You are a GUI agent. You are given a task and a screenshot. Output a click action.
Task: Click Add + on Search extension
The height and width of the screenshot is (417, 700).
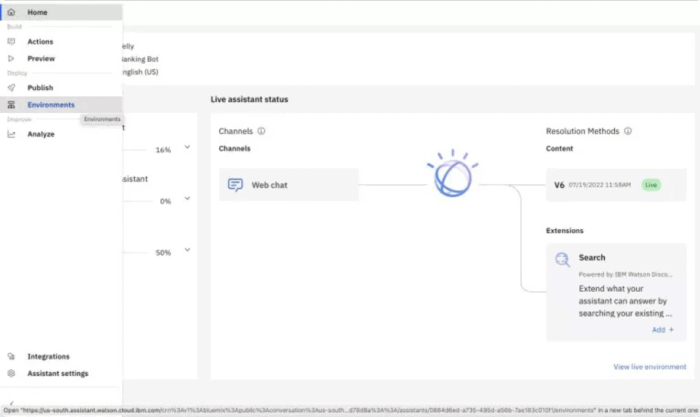point(662,329)
